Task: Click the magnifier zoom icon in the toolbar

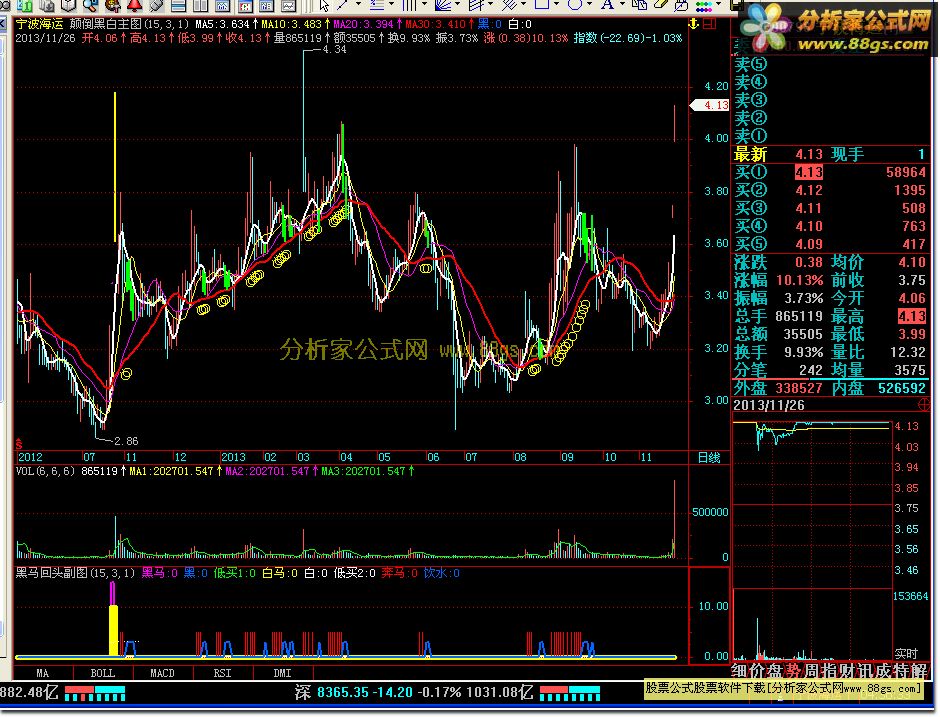Action: point(90,5)
